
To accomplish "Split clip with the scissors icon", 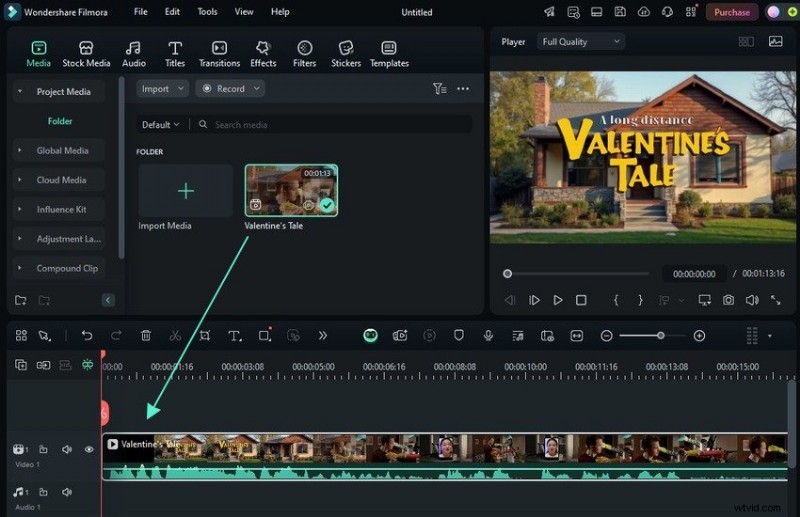I will coord(175,335).
